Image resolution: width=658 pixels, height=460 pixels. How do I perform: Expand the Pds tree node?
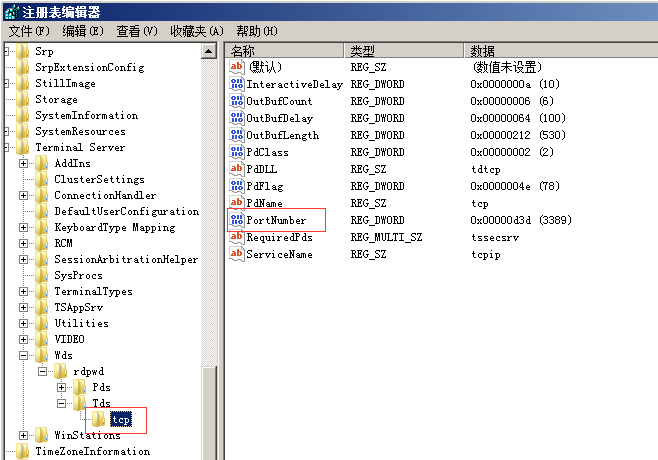click(62, 387)
